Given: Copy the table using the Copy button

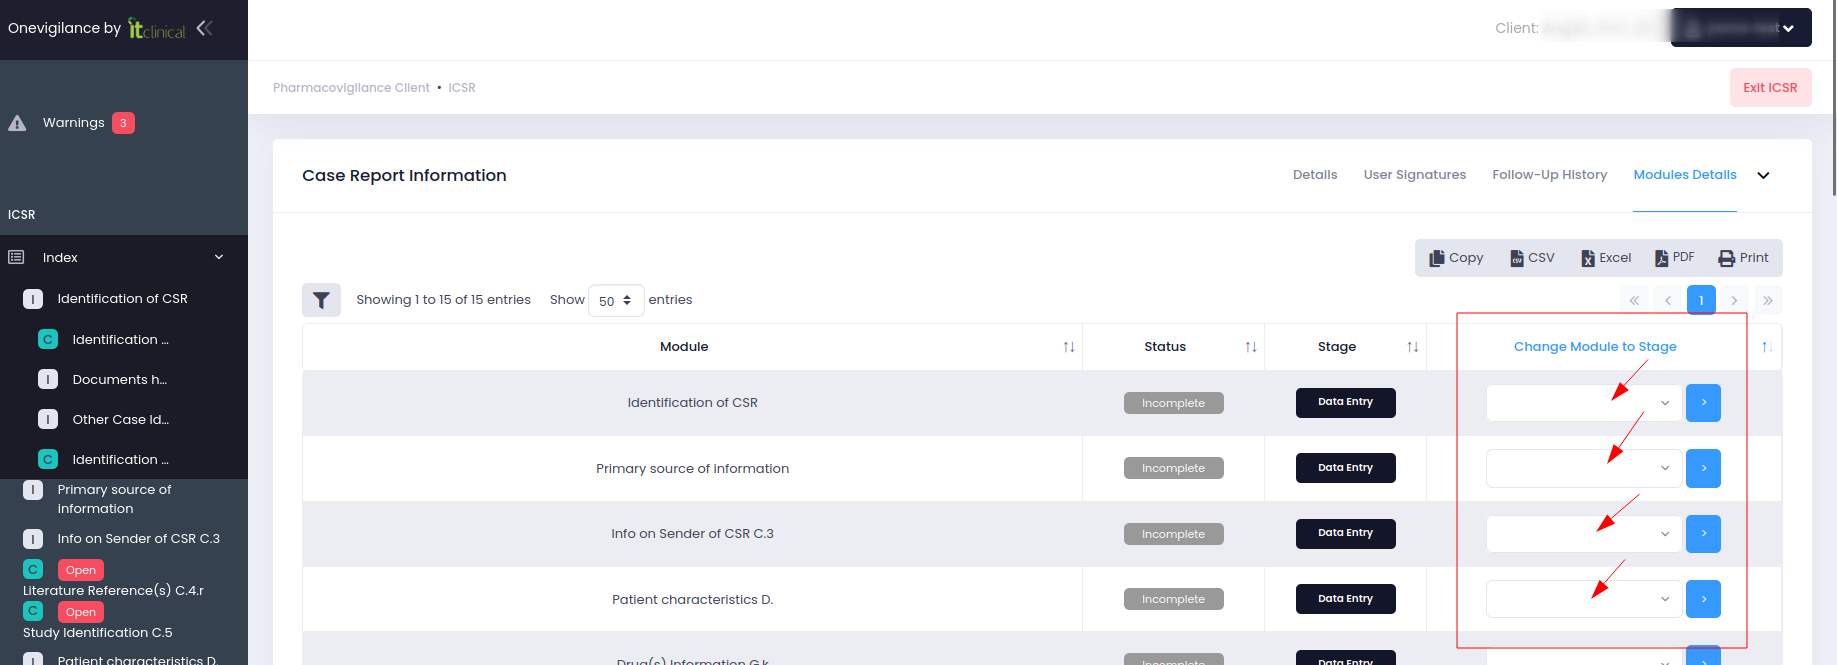Looking at the screenshot, I should [1456, 257].
